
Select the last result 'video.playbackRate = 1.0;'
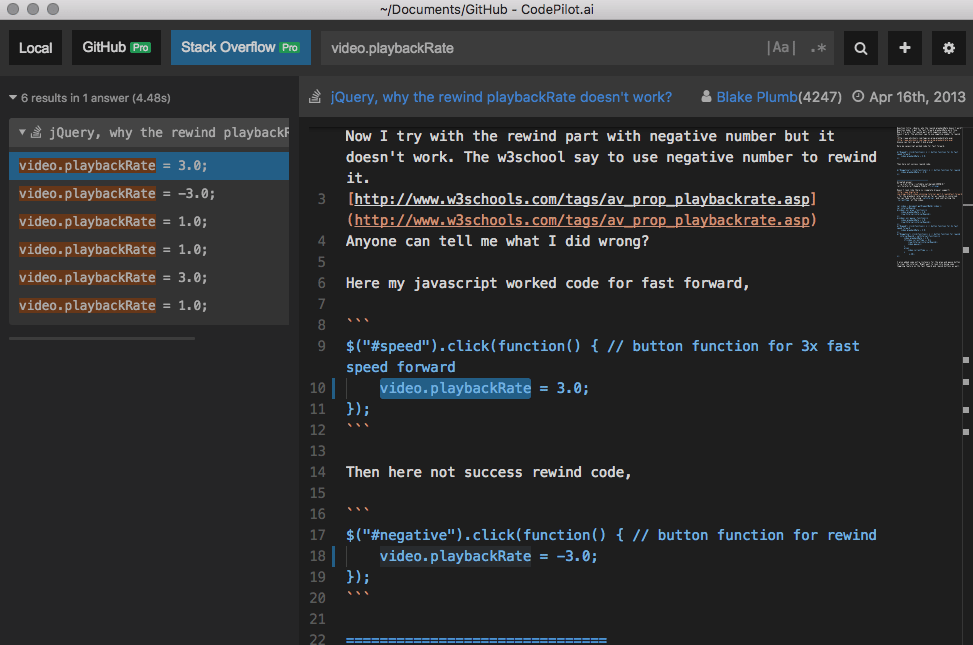(149, 305)
